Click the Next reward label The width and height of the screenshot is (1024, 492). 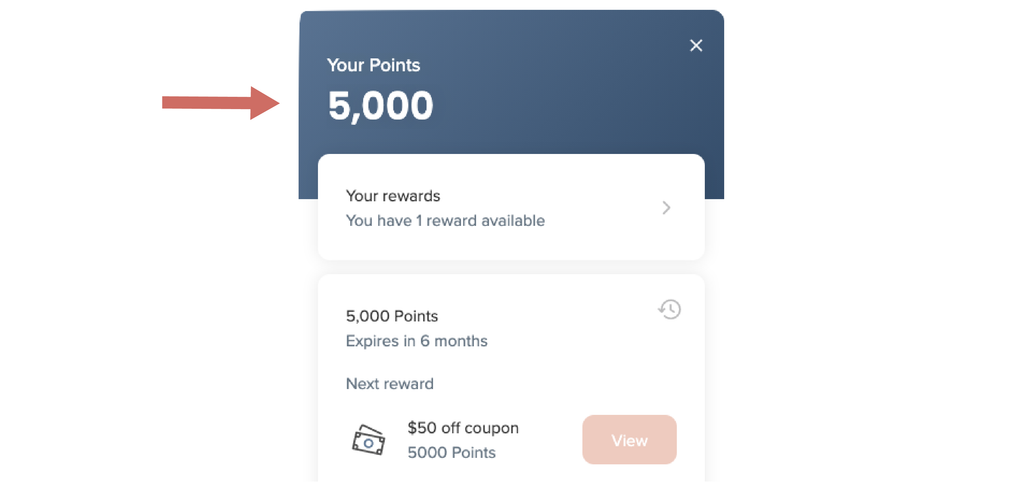[389, 384]
